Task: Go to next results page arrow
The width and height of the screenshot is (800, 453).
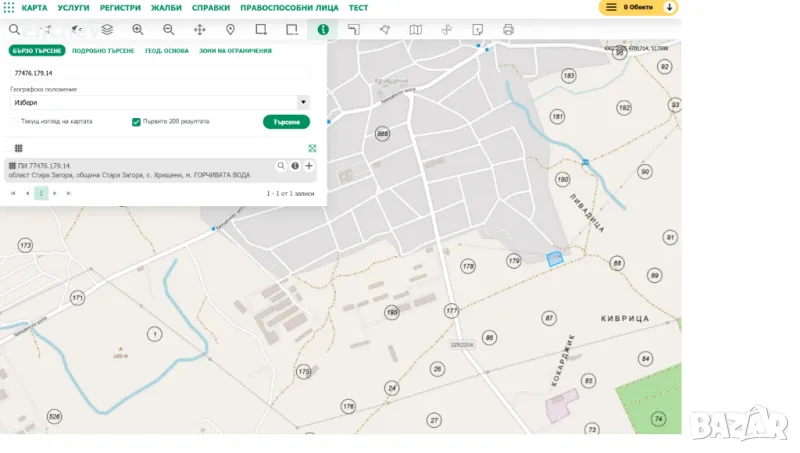Action: (56, 193)
